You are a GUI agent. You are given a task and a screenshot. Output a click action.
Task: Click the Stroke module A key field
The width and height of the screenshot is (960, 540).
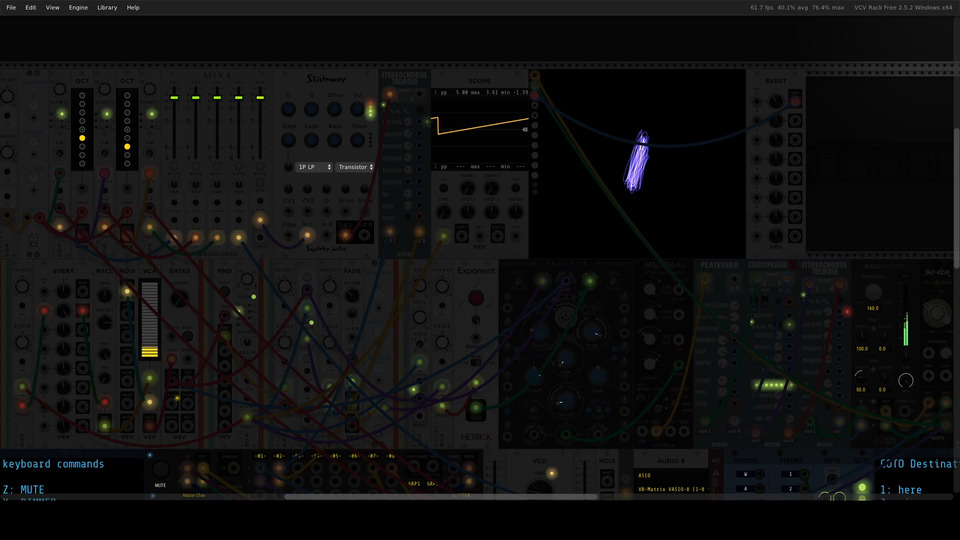click(745, 489)
